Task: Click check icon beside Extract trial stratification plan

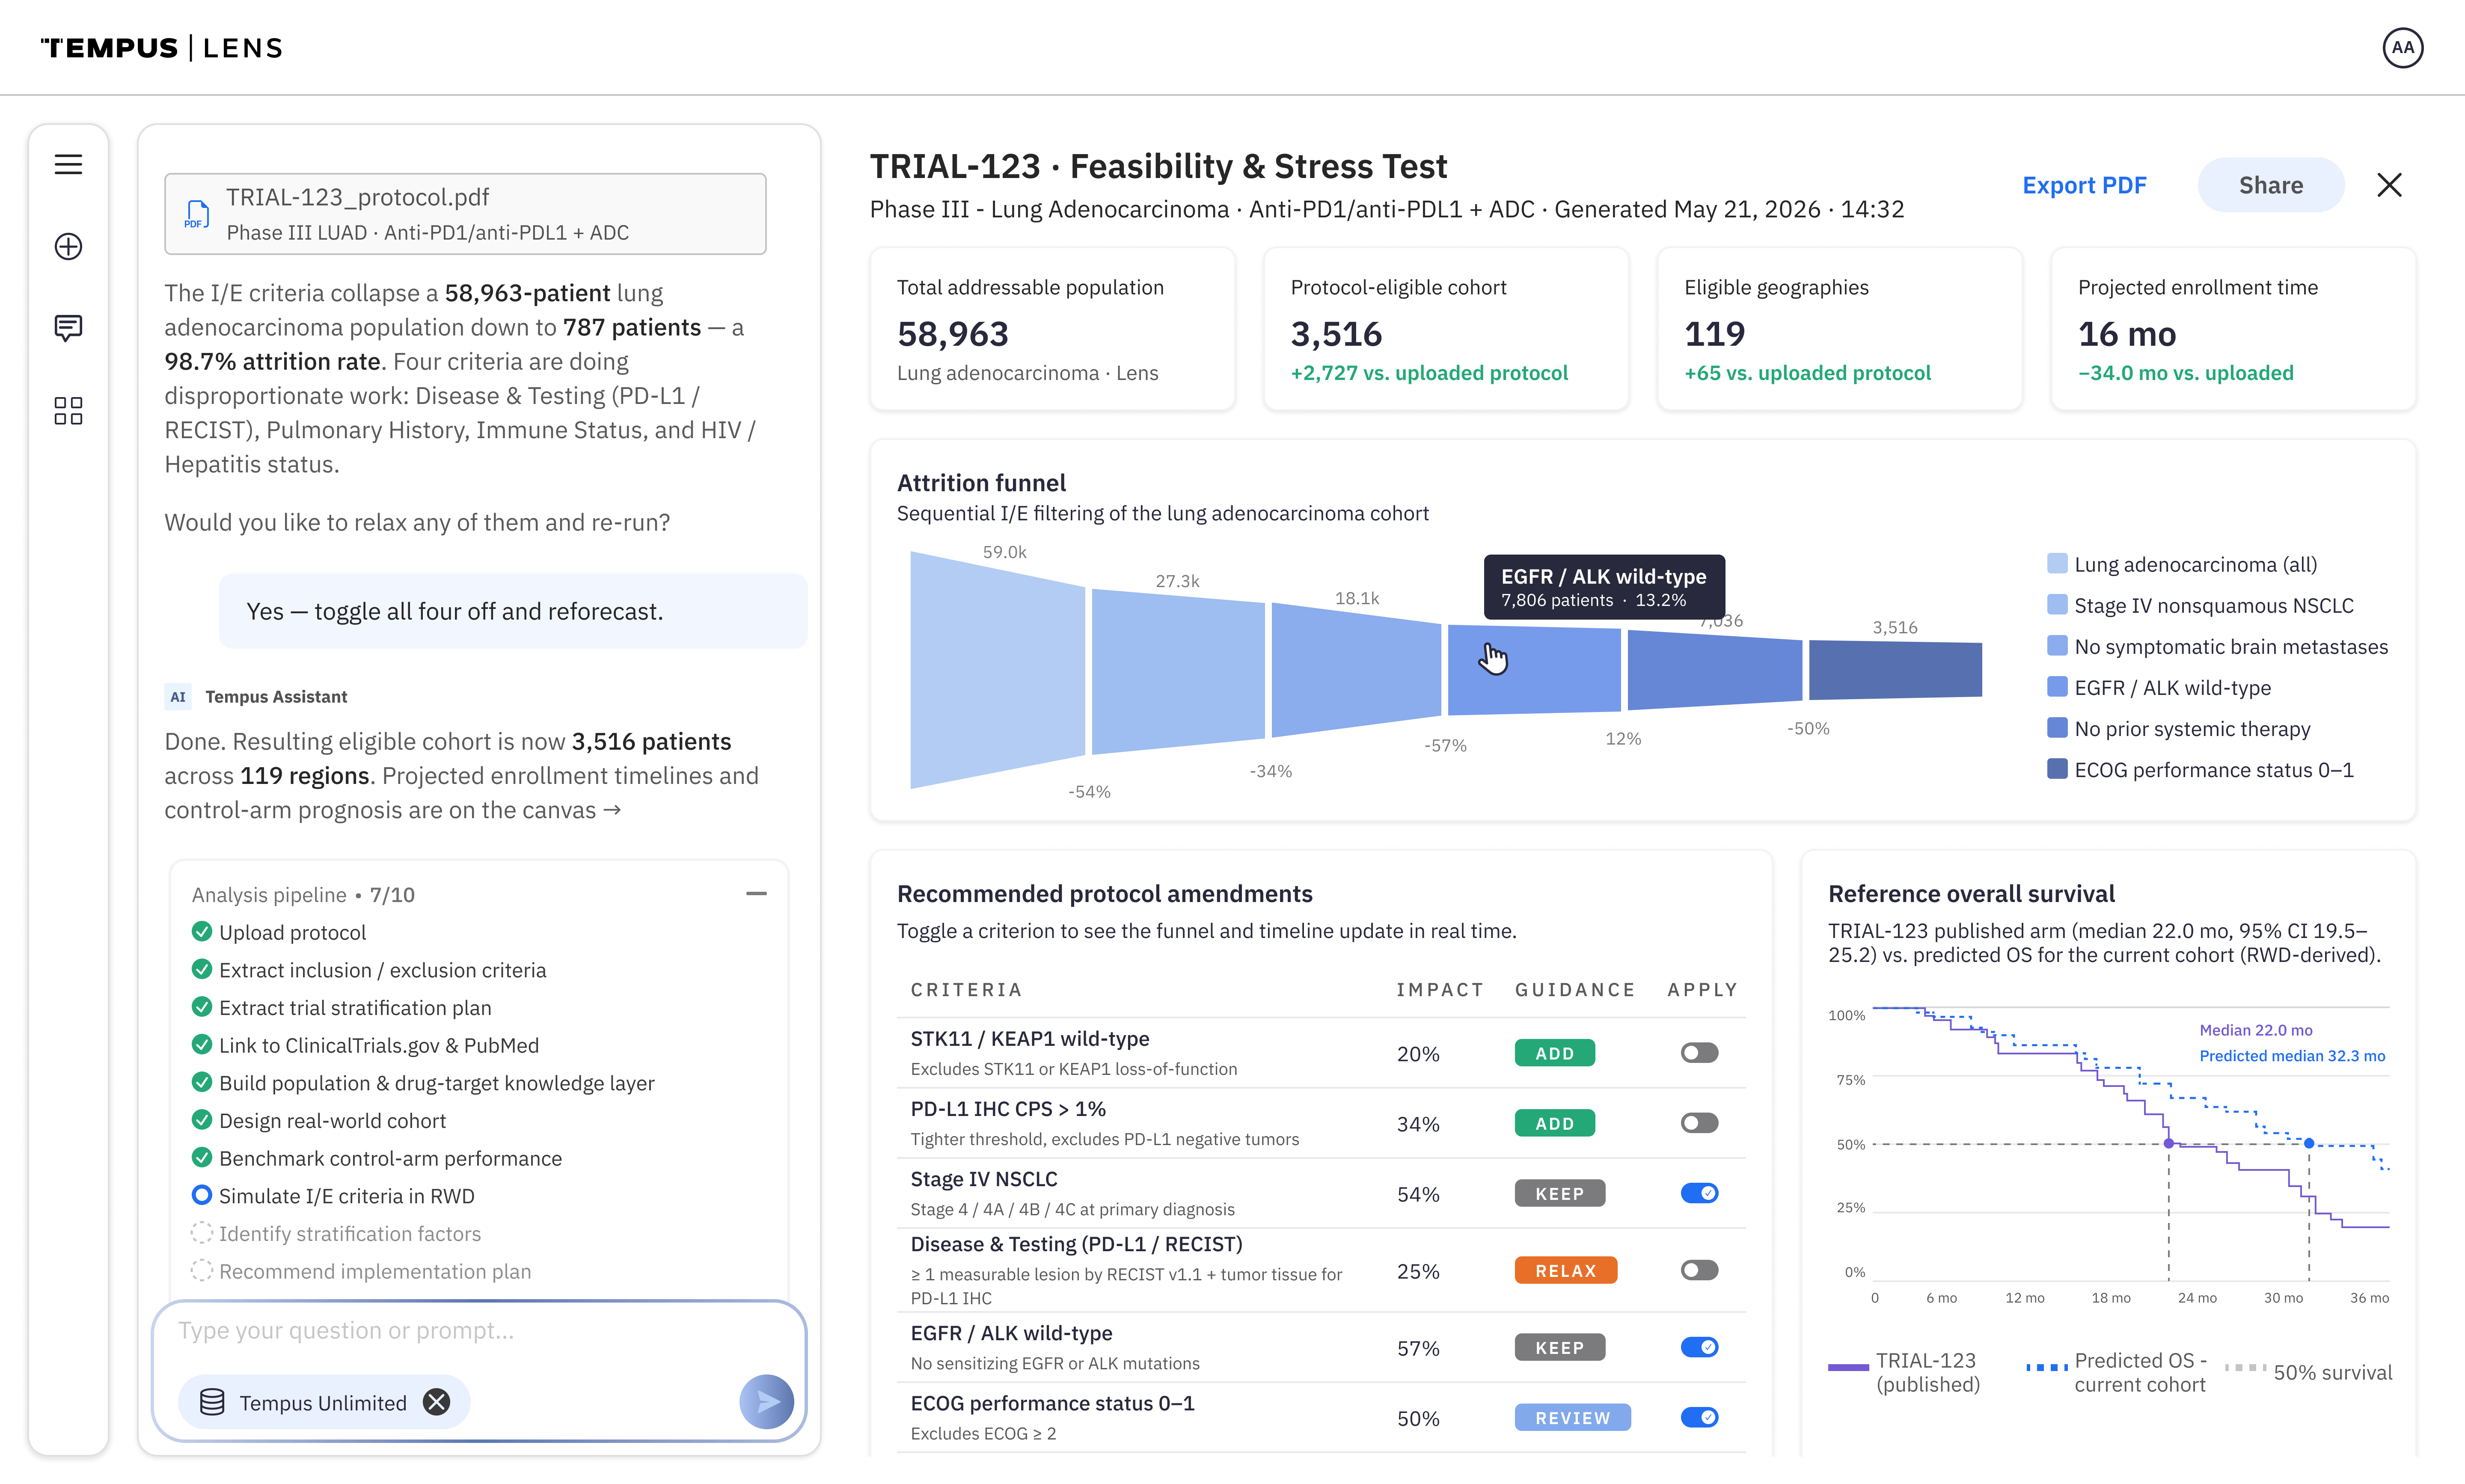Action: (201, 1007)
